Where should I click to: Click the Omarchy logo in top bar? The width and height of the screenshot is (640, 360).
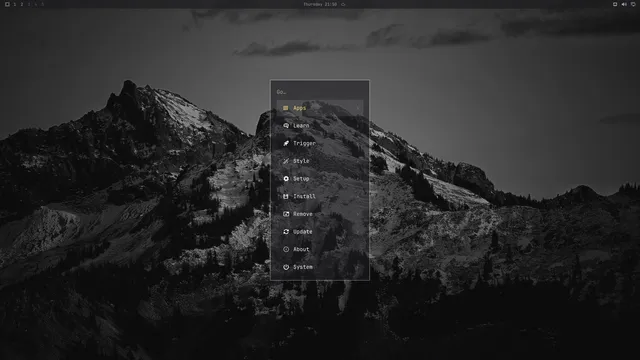click(x=7, y=4)
